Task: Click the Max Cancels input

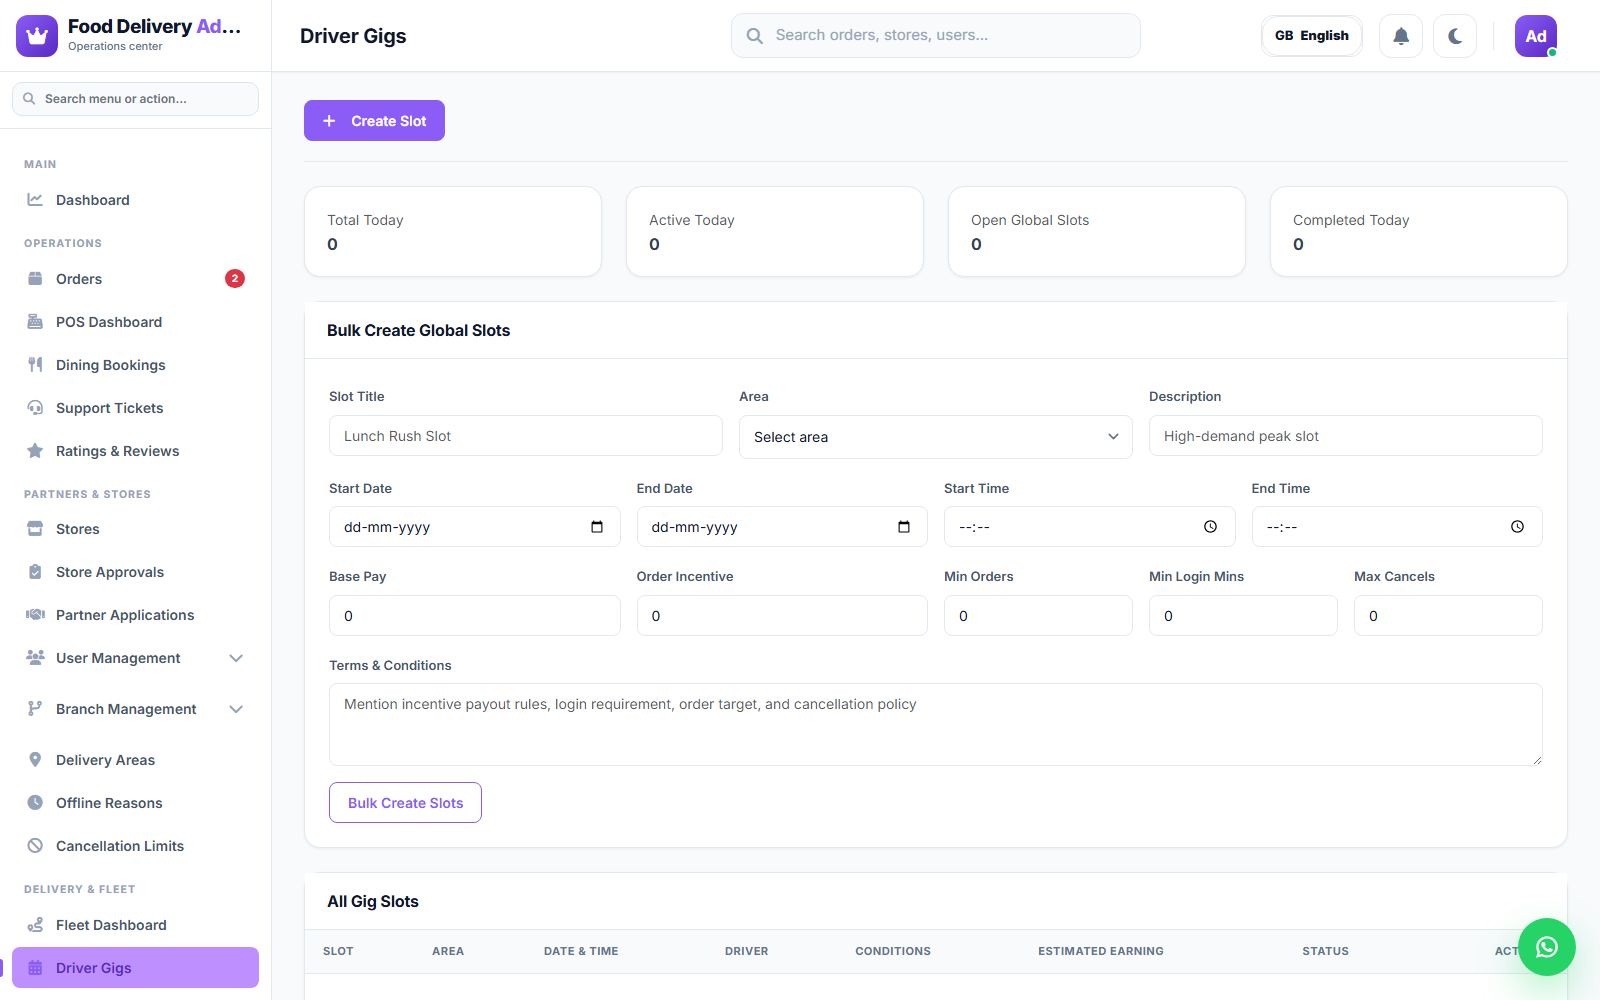Action: click(1448, 616)
